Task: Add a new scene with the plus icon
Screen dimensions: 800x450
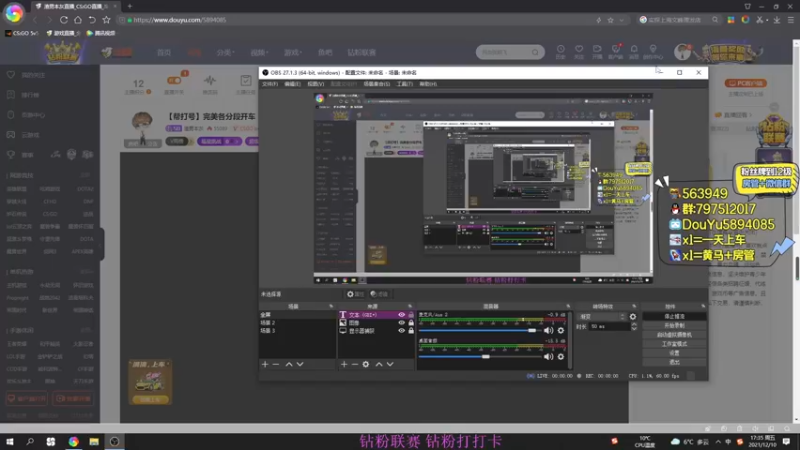Action: (x=265, y=364)
